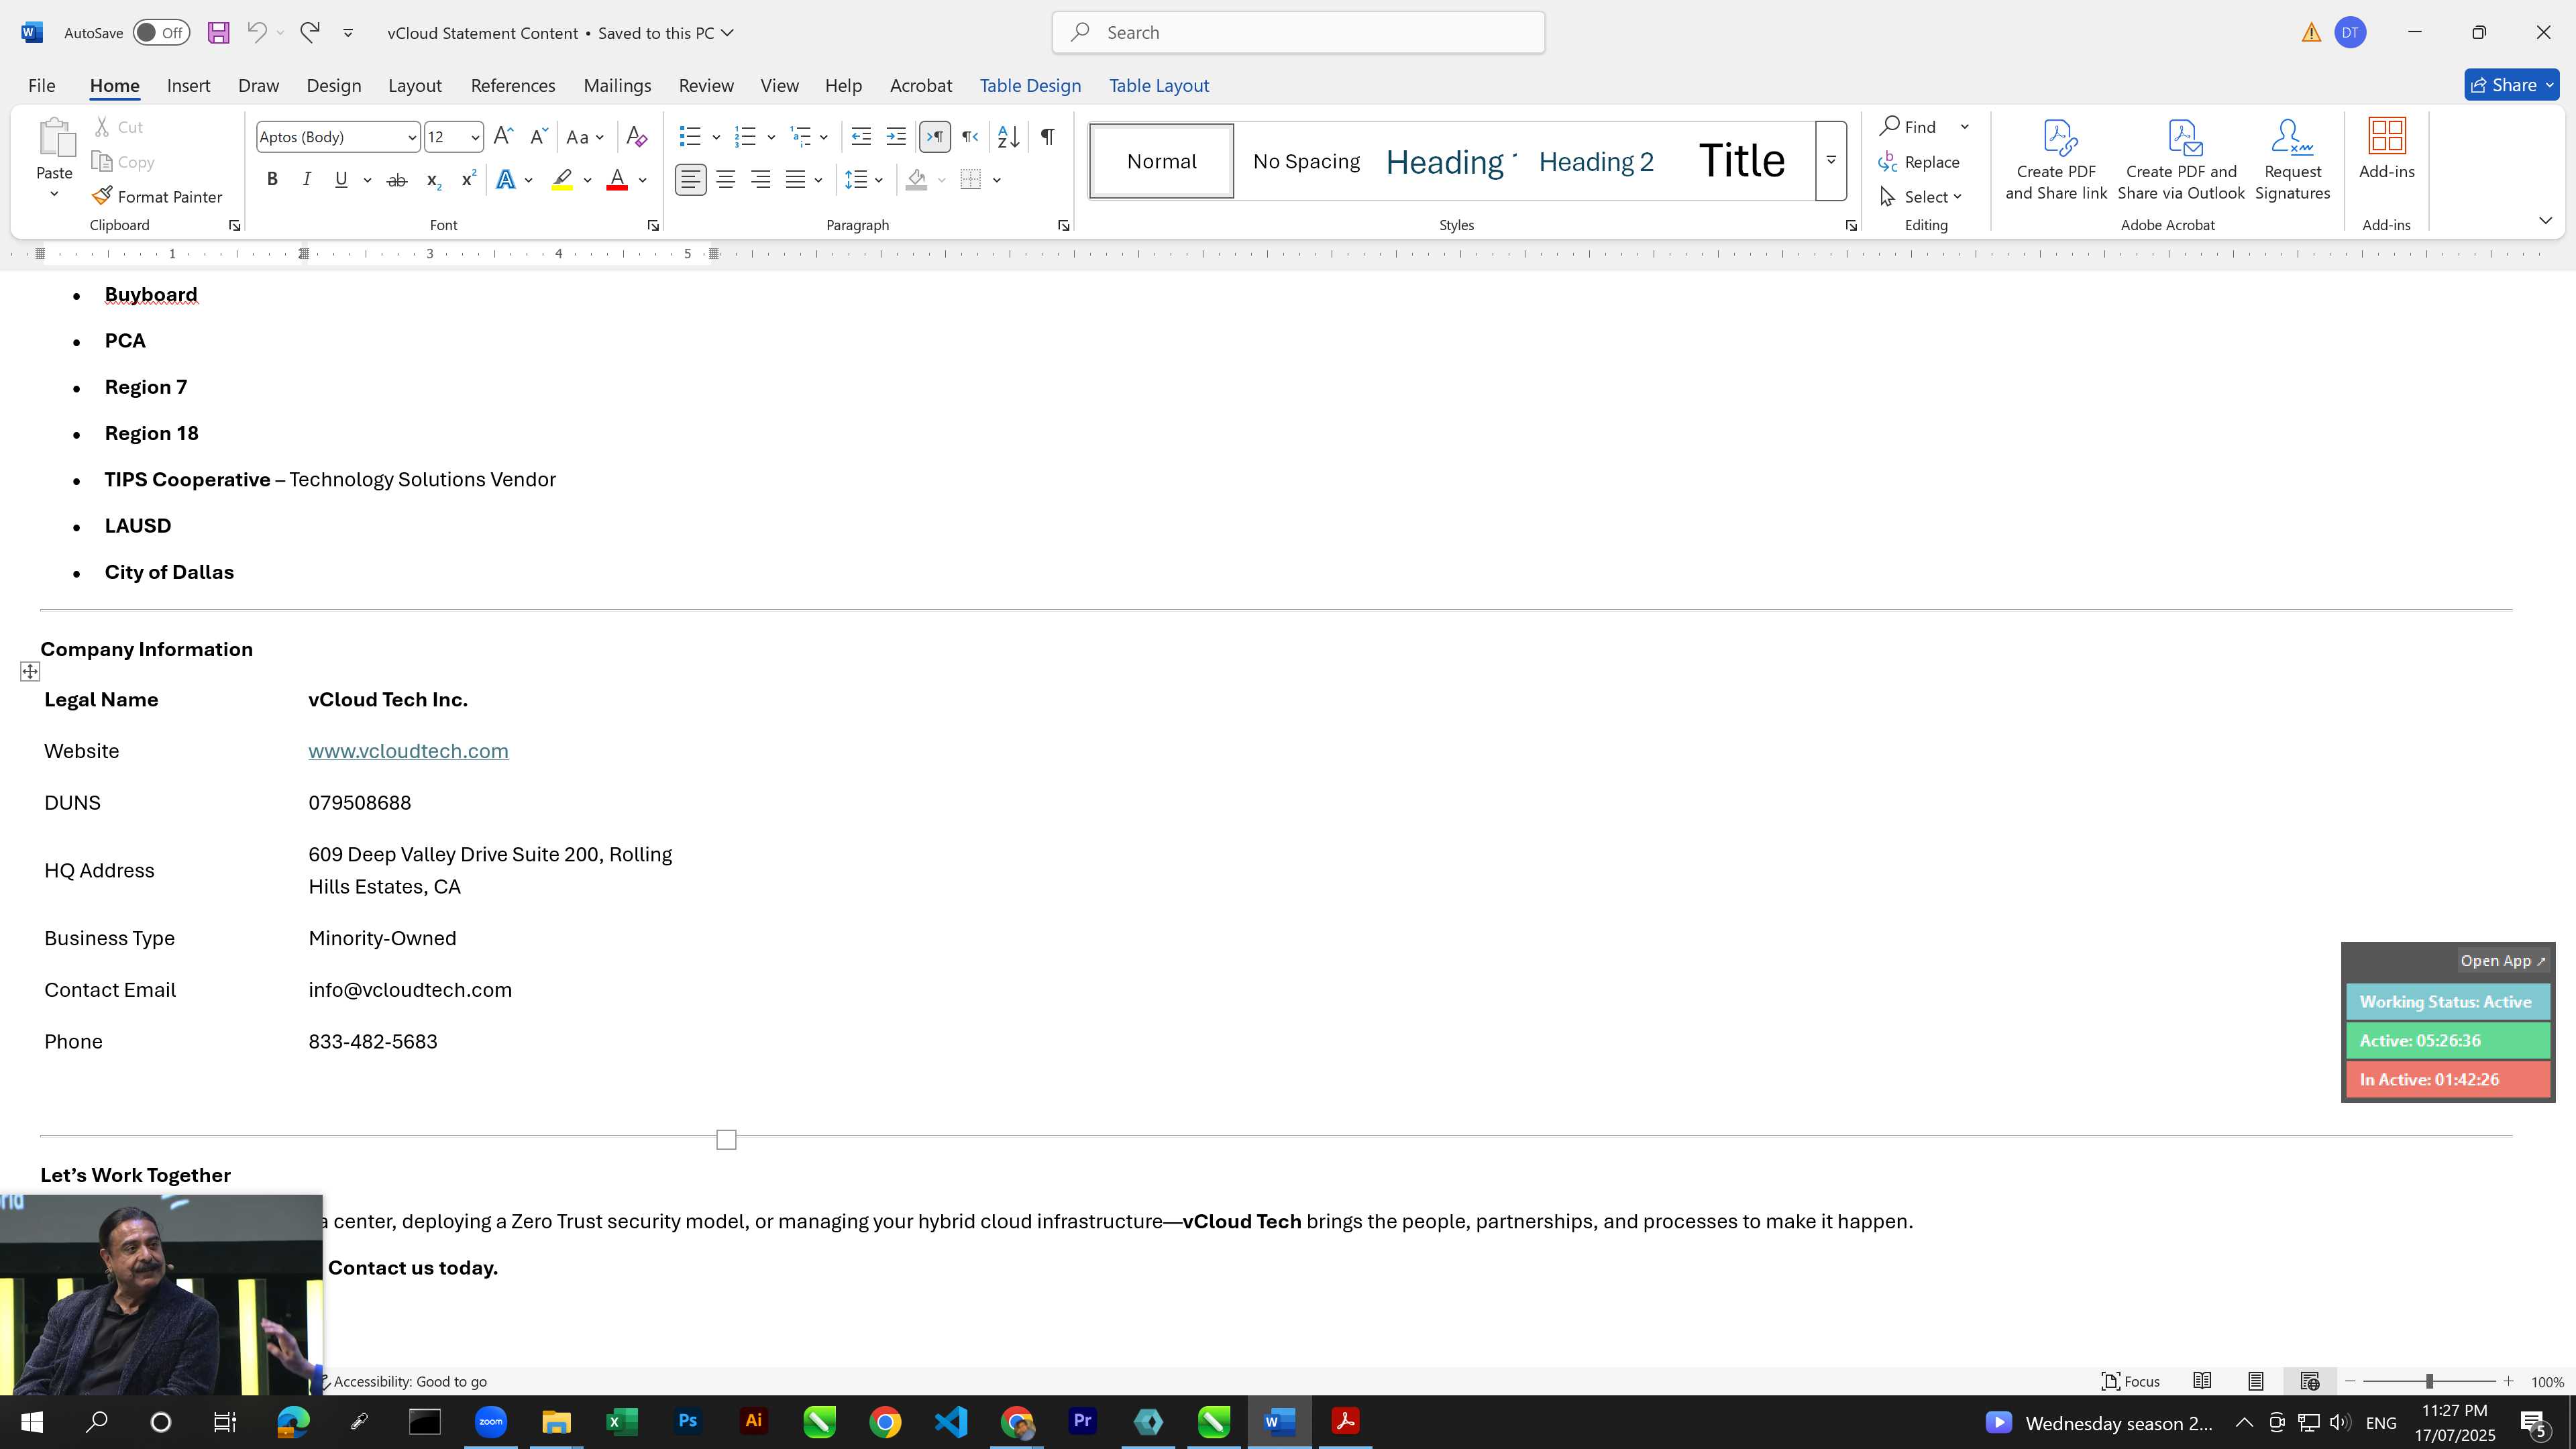Viewport: 2576px width, 1449px height.
Task: Click the Format Painter brush
Action: pyautogui.click(x=157, y=197)
